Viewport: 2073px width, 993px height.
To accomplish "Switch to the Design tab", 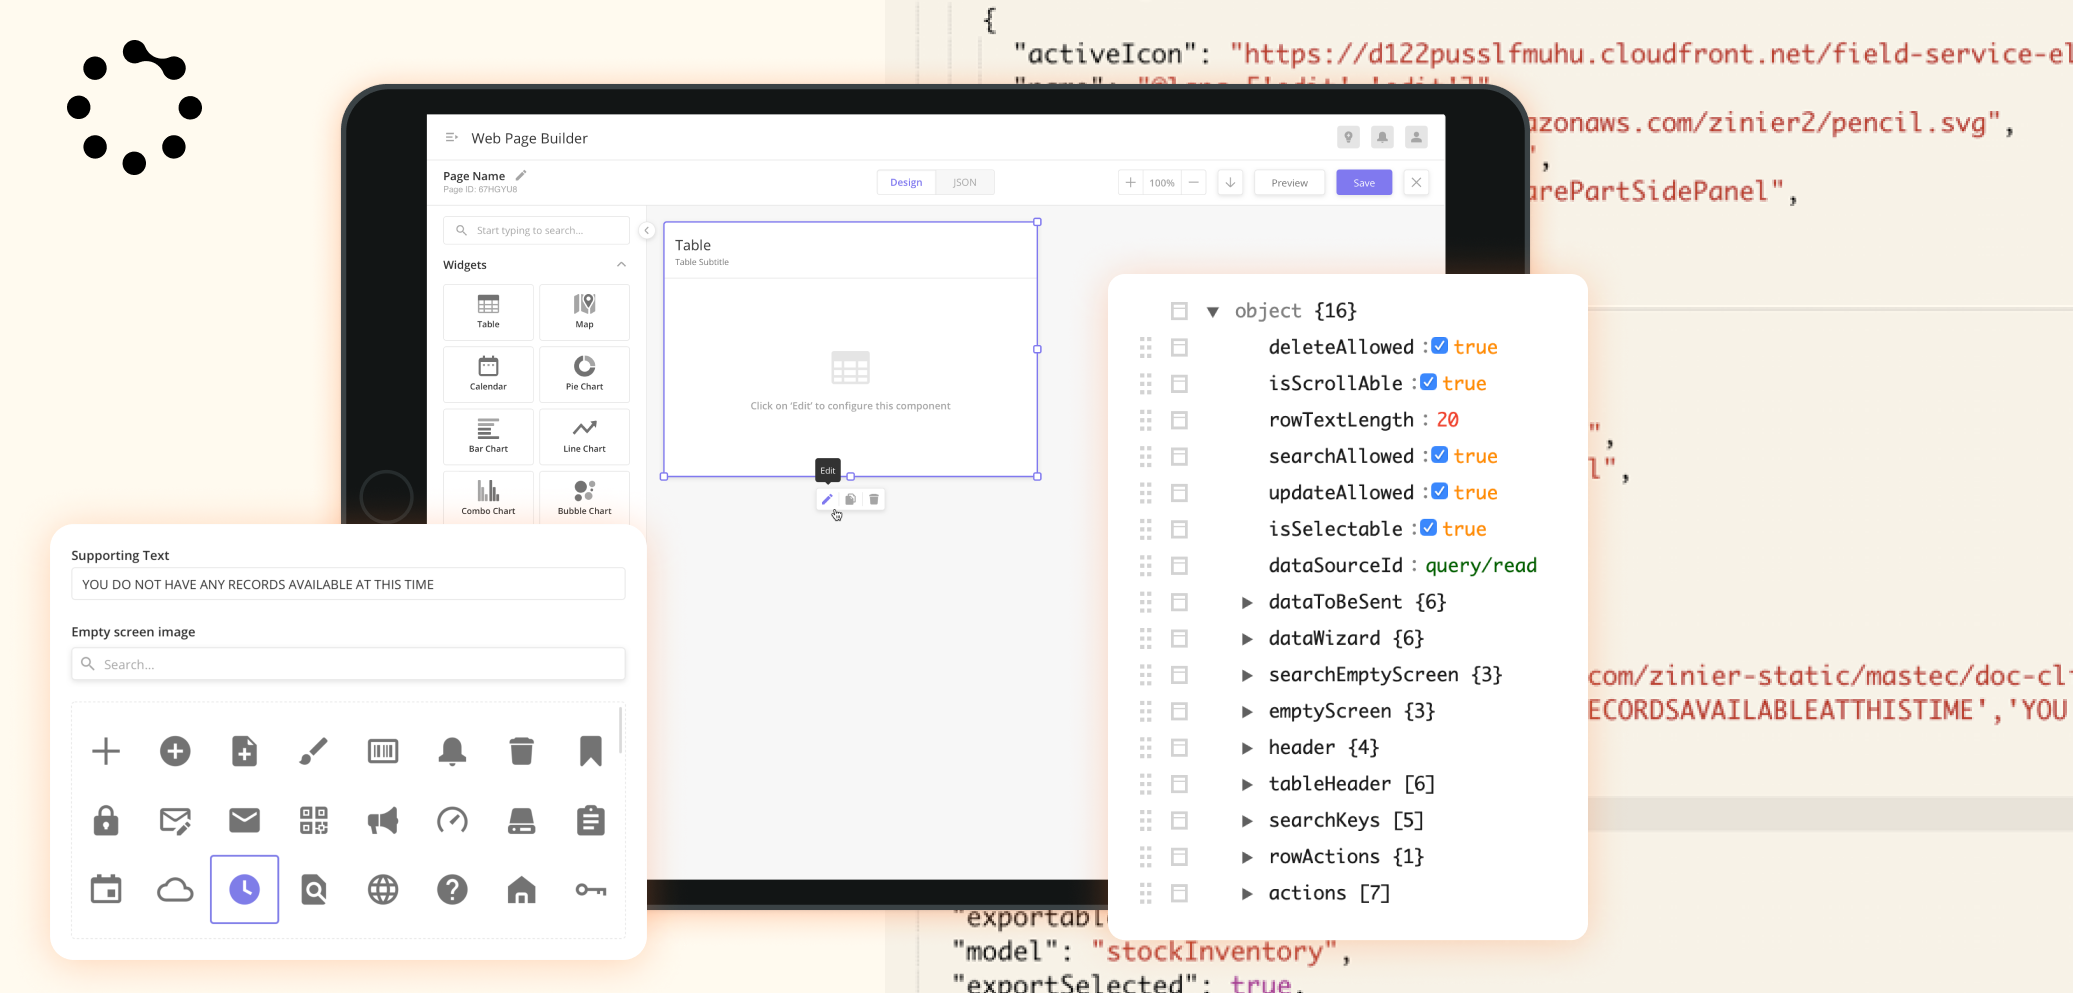I will [905, 182].
